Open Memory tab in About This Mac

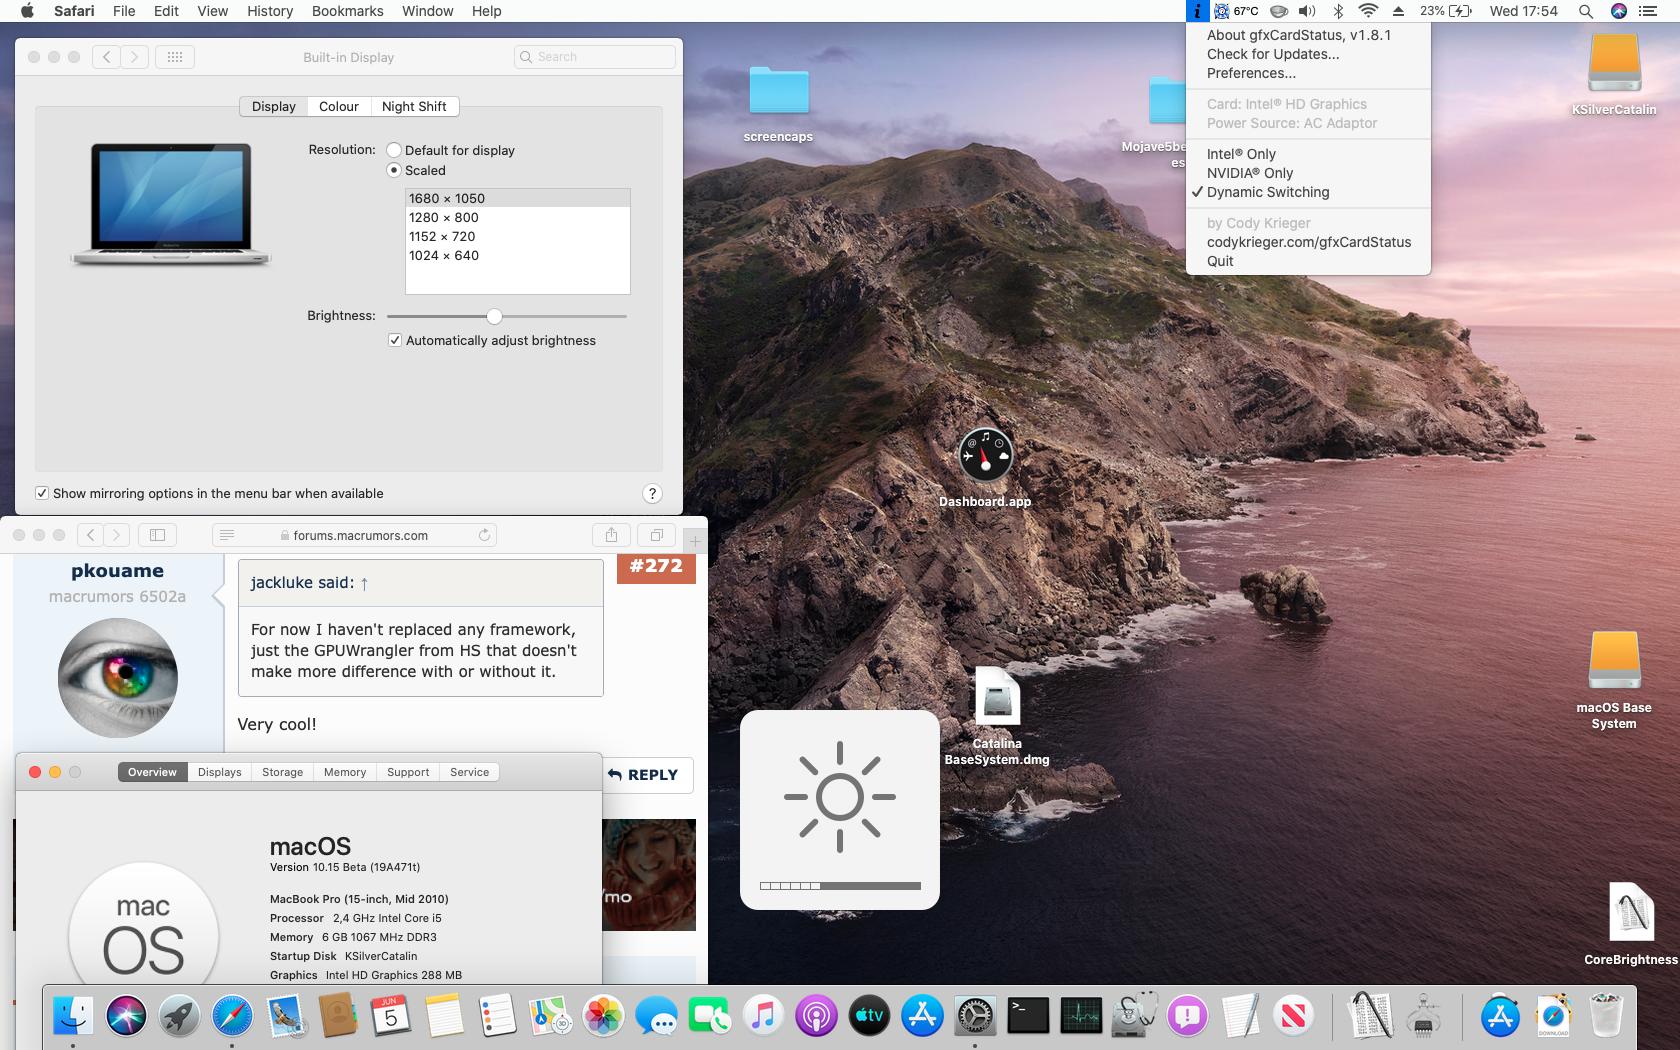[345, 772]
